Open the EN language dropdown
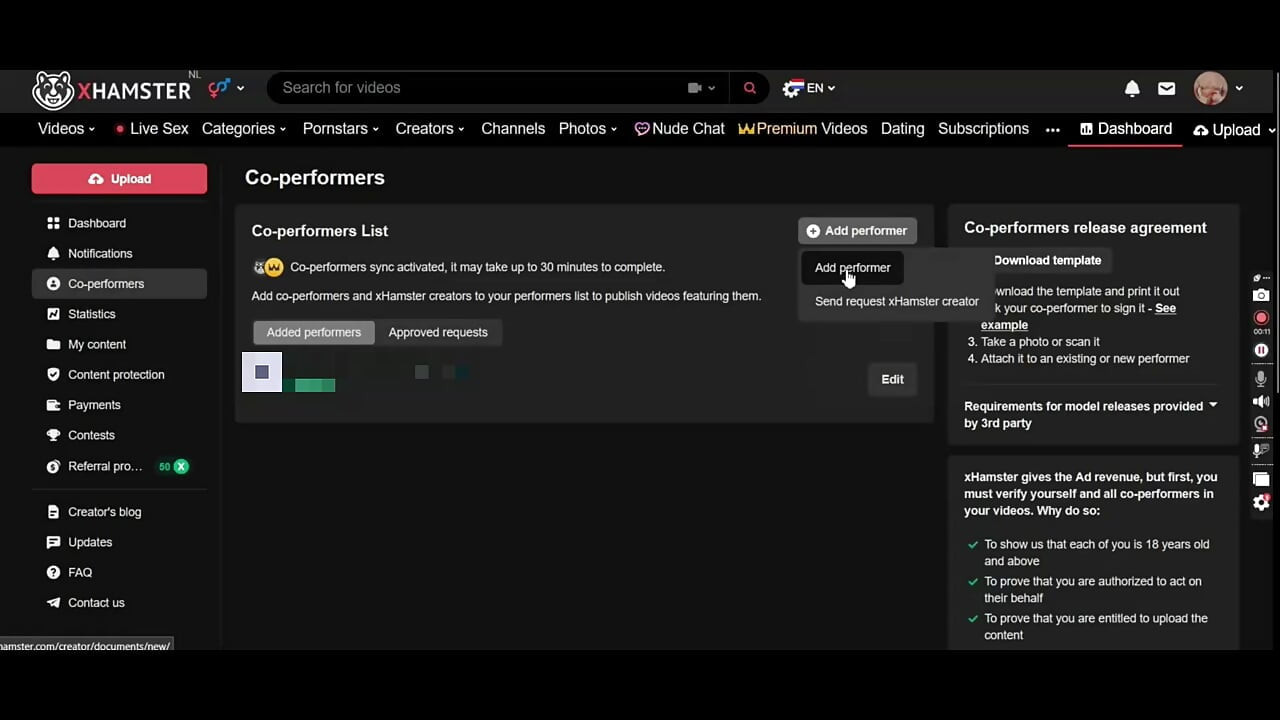 tap(810, 88)
